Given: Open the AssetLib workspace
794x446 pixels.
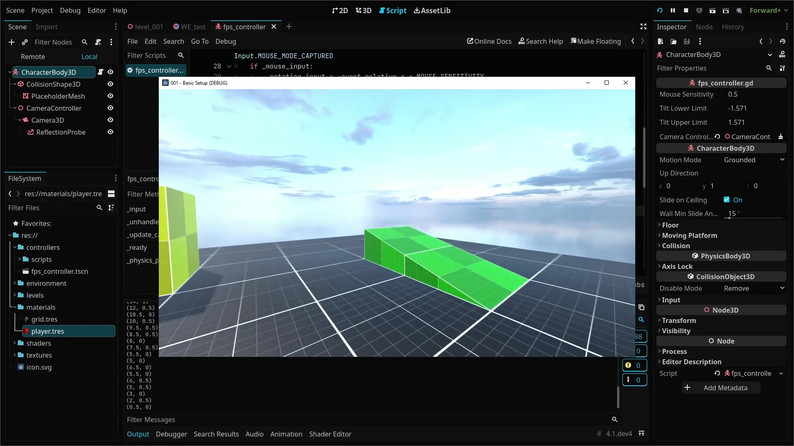Looking at the screenshot, I should click(432, 10).
